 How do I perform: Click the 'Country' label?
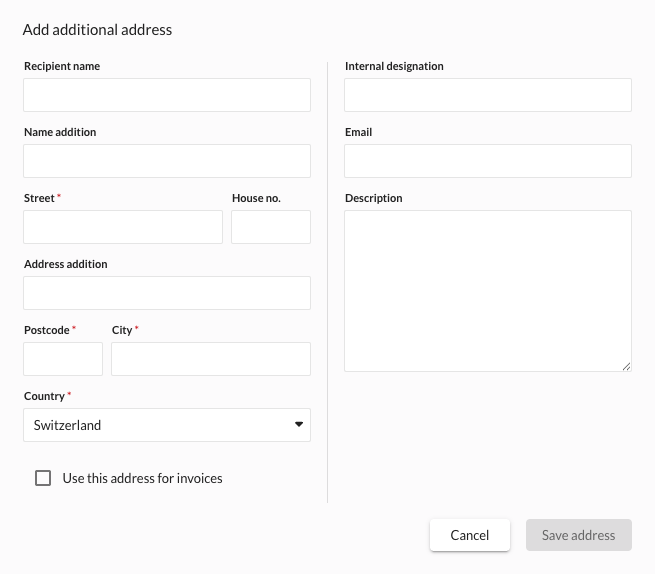click(x=44, y=396)
